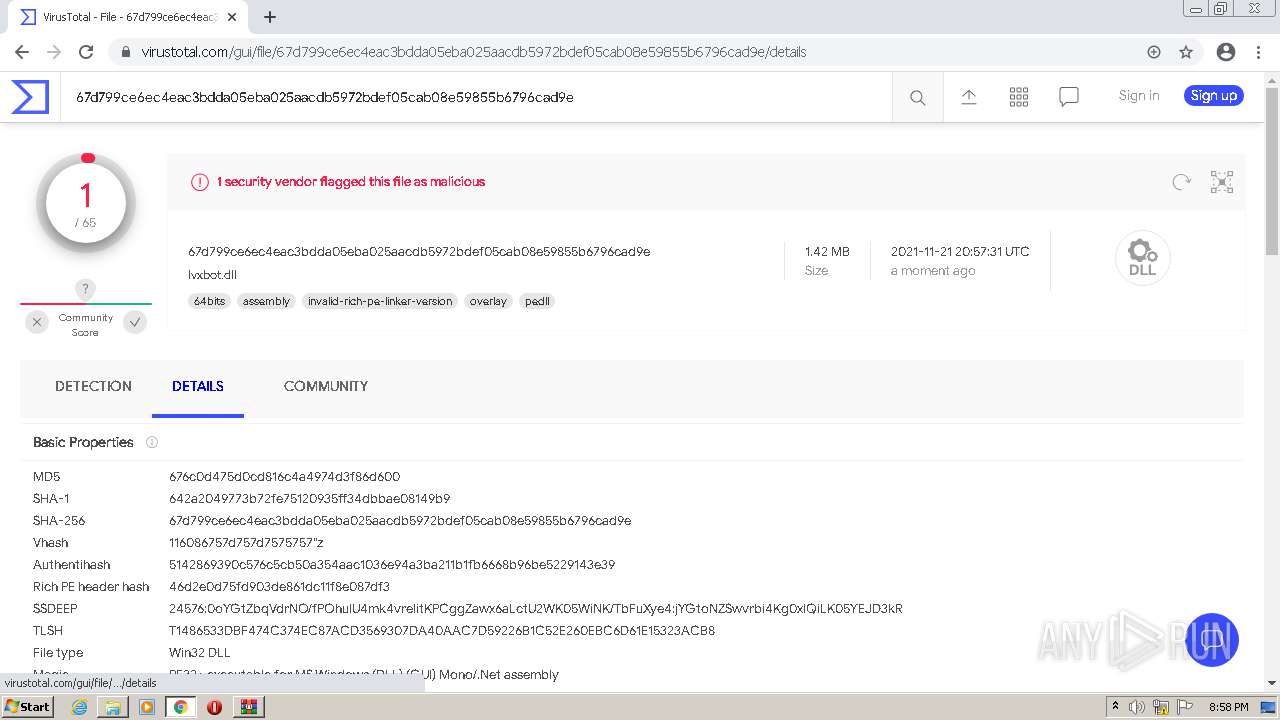Switch to the COMMUNITY tab
Image resolution: width=1280 pixels, height=720 pixels.
click(326, 386)
